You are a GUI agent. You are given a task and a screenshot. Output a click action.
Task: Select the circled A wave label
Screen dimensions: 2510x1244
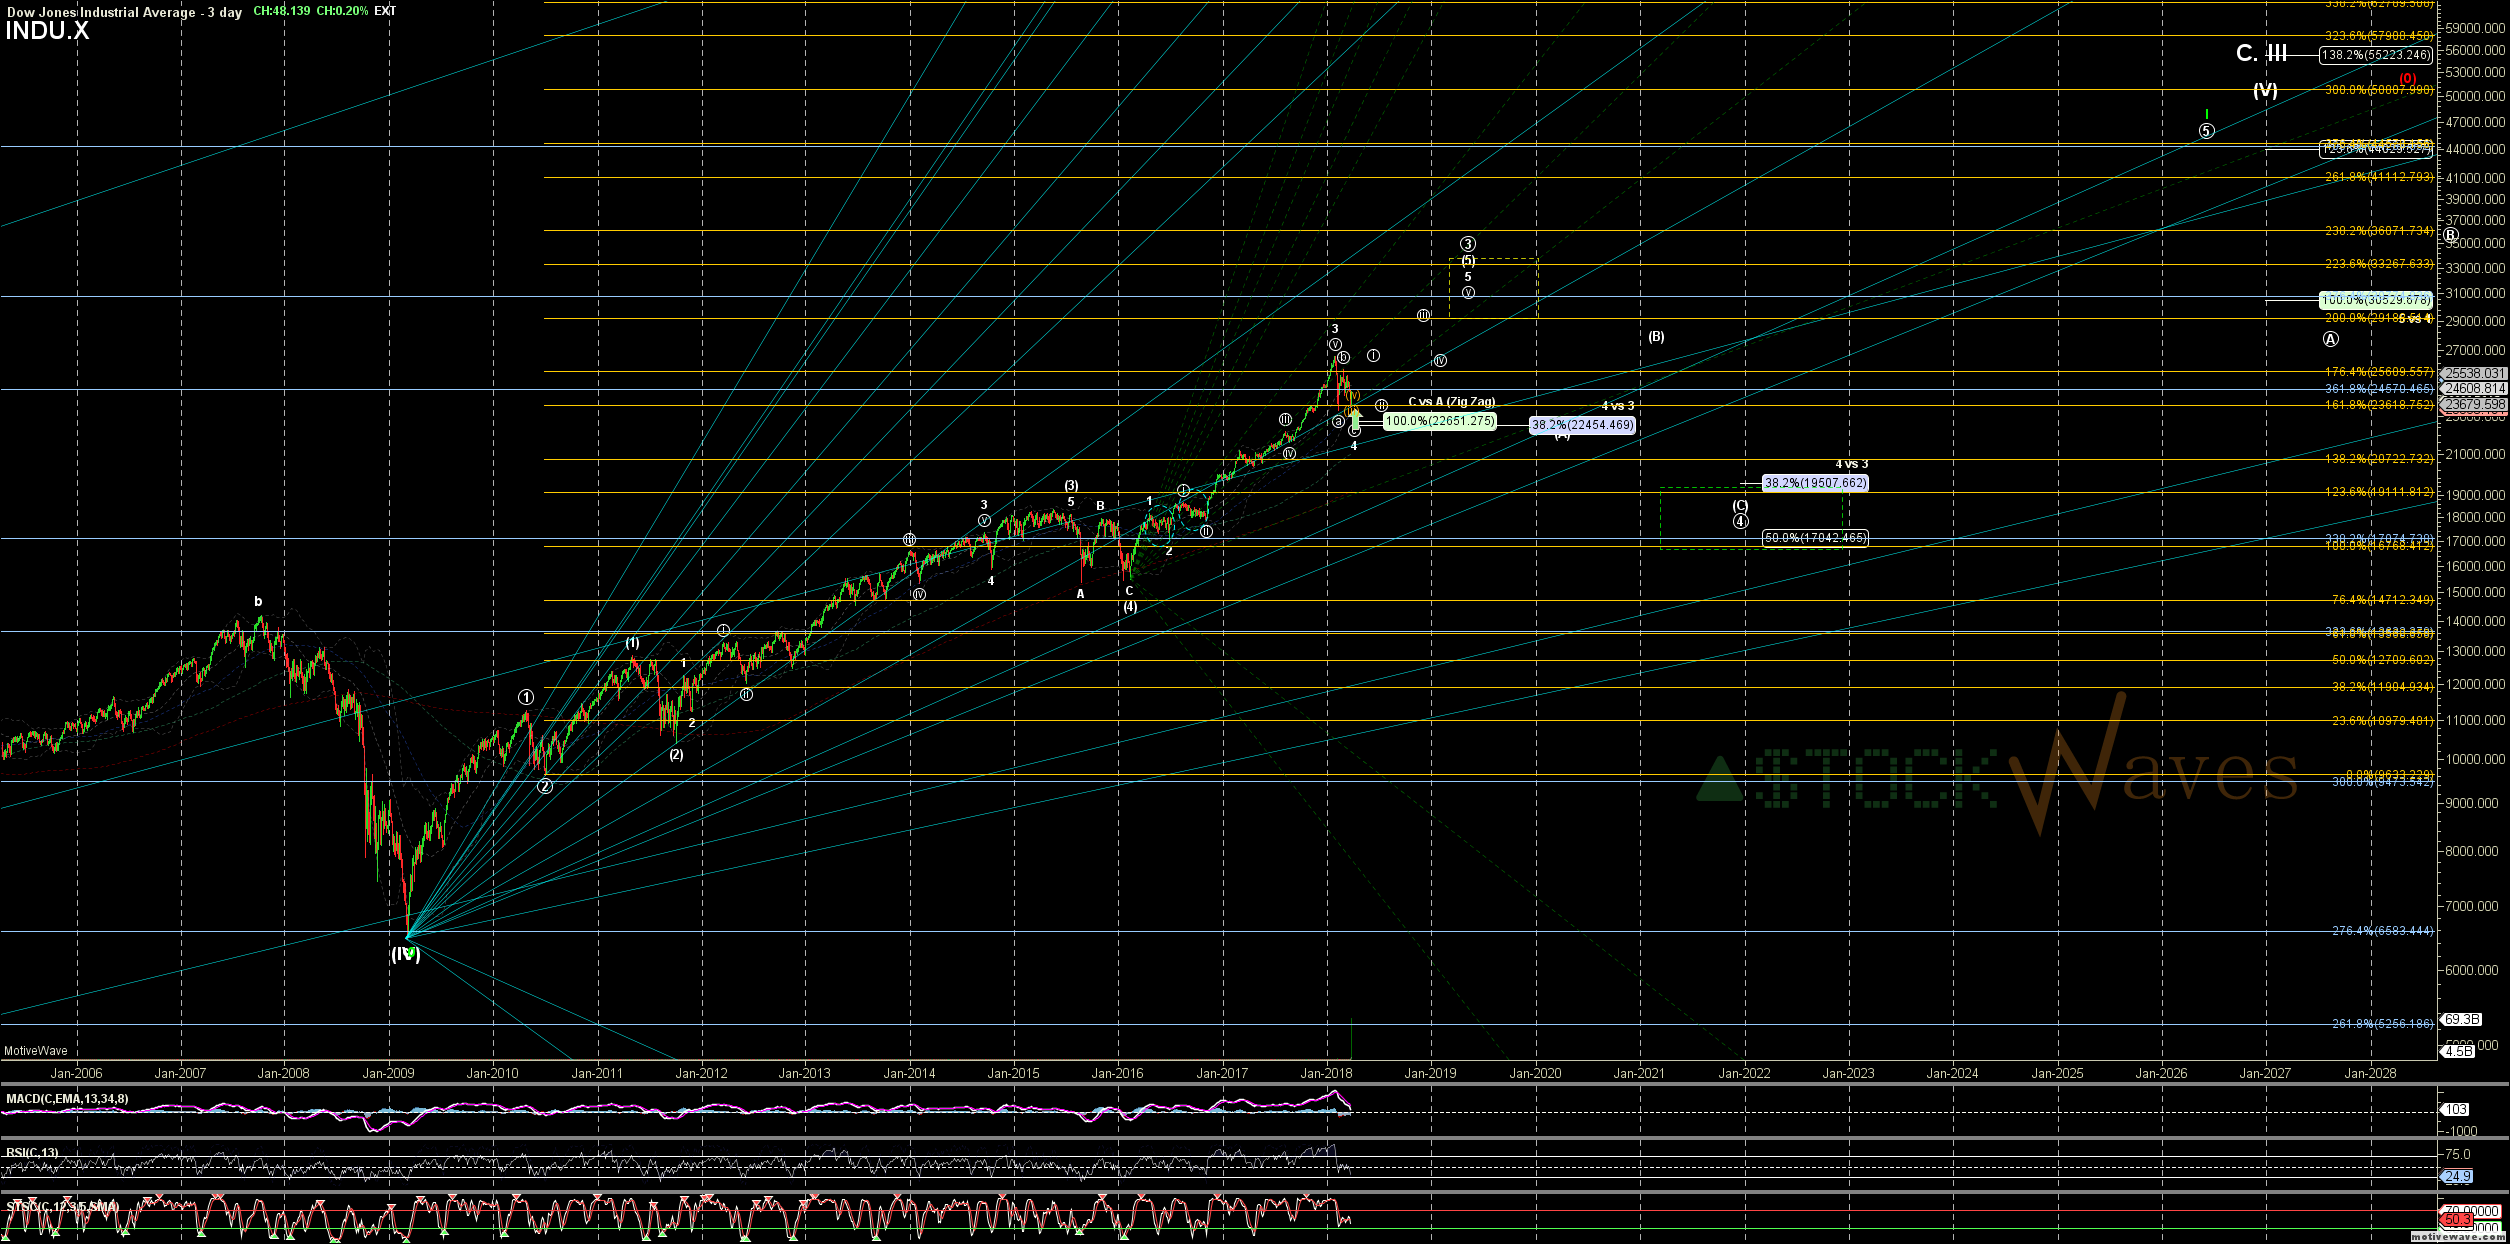[x=2330, y=339]
